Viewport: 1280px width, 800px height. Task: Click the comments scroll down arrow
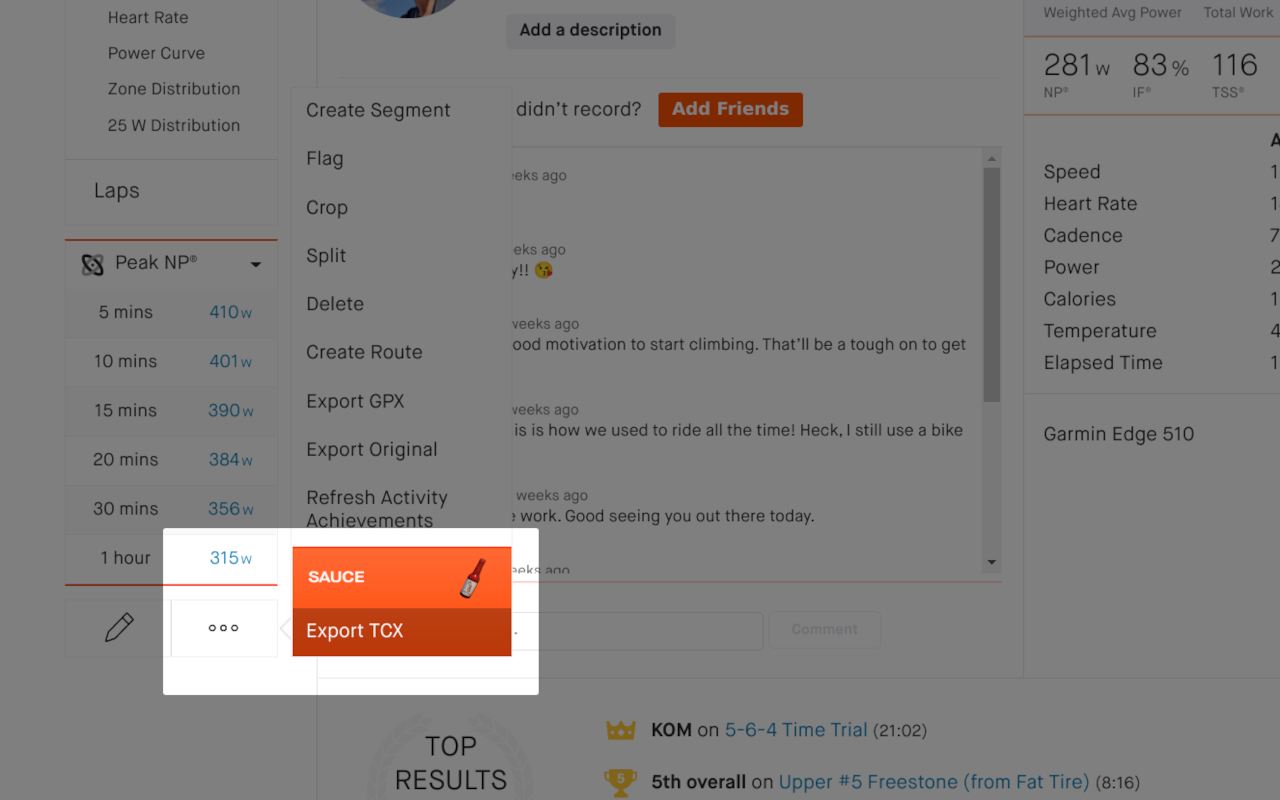(x=991, y=563)
